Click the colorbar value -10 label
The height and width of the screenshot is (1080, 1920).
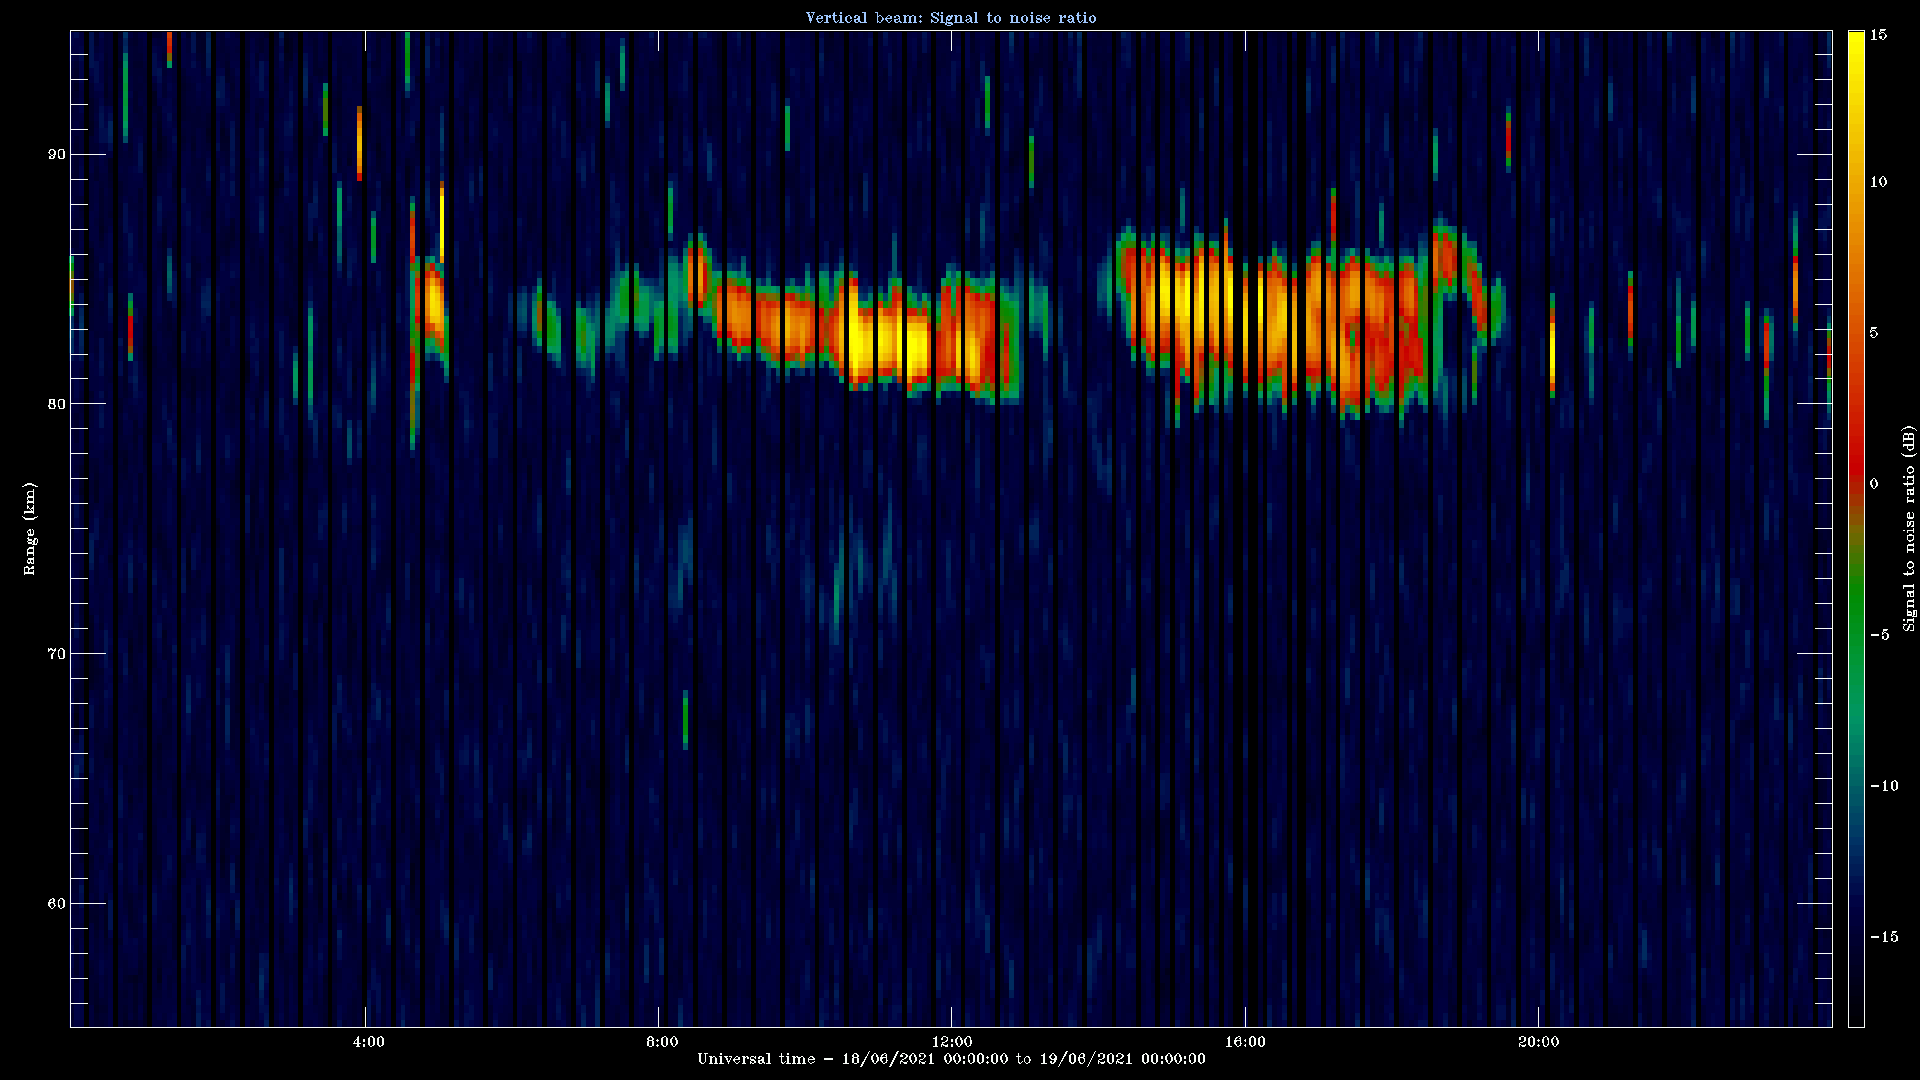pyautogui.click(x=1883, y=786)
